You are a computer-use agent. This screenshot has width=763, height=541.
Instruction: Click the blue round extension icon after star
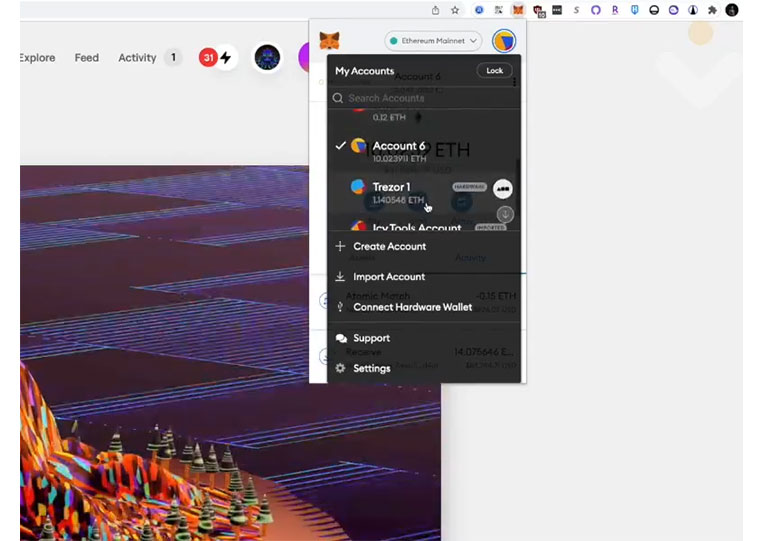click(479, 10)
